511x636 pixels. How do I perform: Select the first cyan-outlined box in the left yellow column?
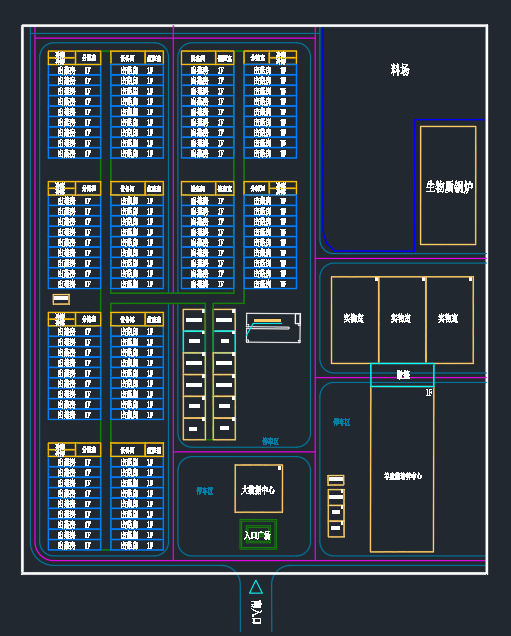pyautogui.click(x=194, y=341)
